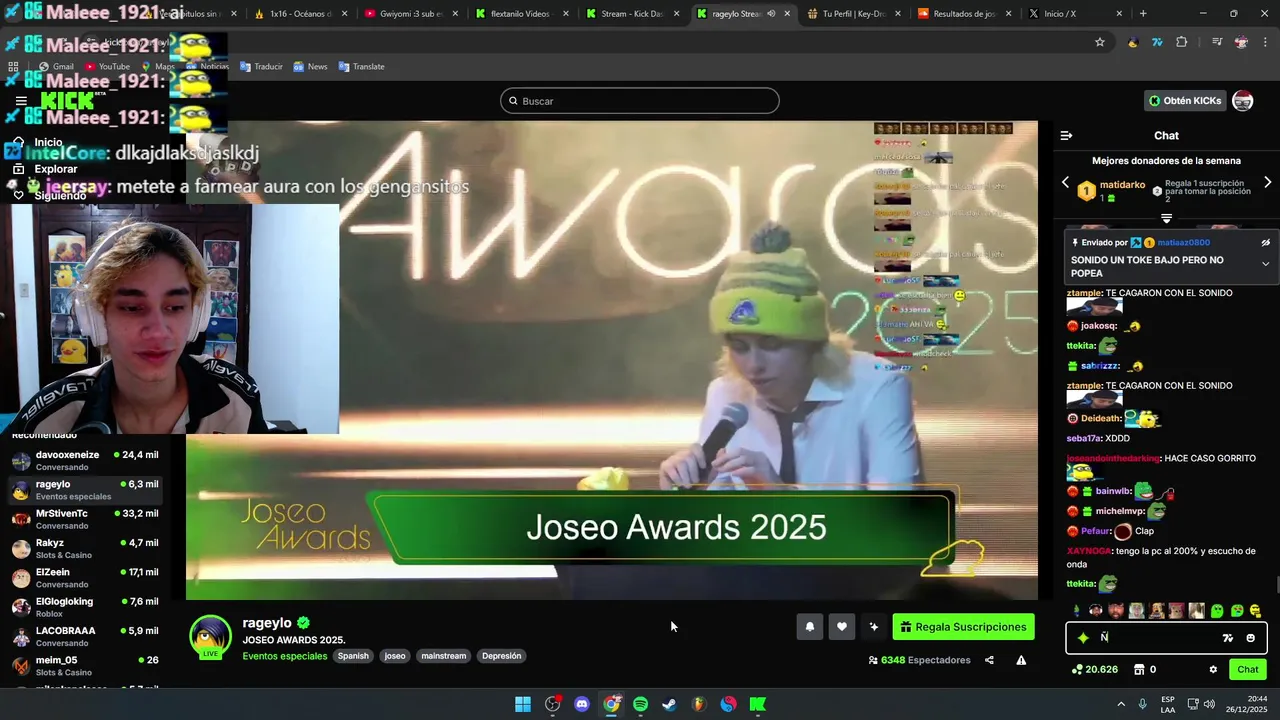Click the sparkle subscribe icon beside heart
This screenshot has width=1280, height=720.
[874, 627]
